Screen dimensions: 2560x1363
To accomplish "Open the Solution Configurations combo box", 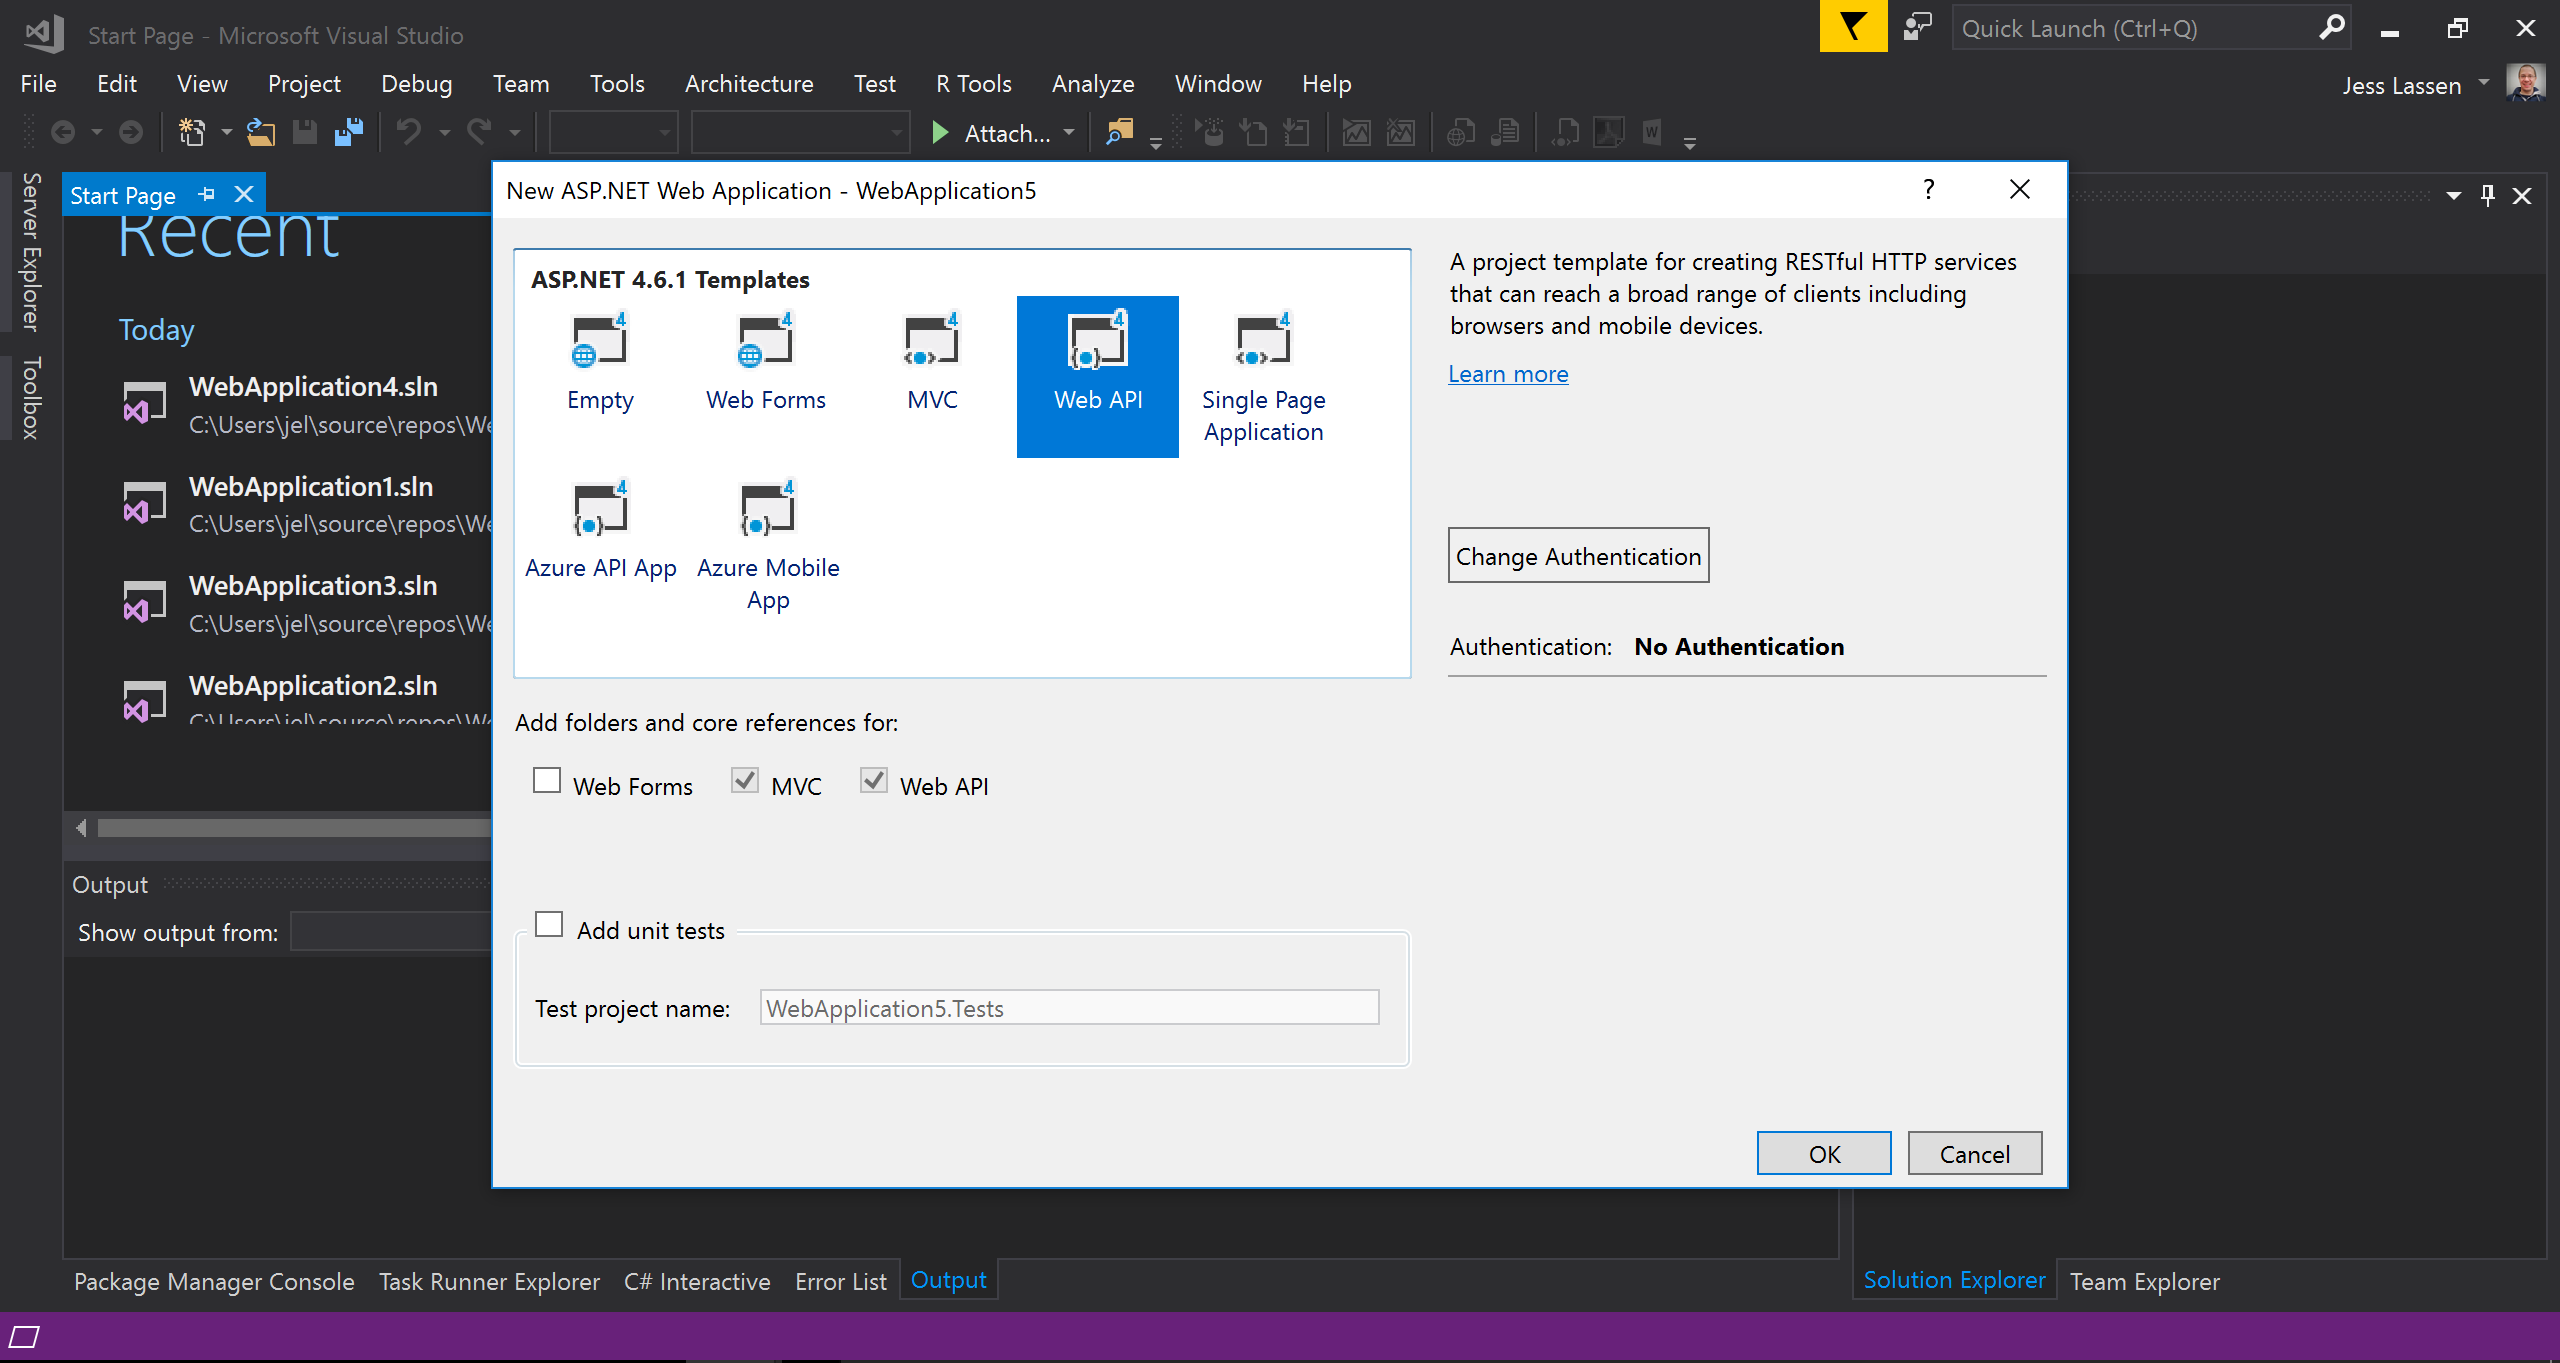I will [613, 132].
